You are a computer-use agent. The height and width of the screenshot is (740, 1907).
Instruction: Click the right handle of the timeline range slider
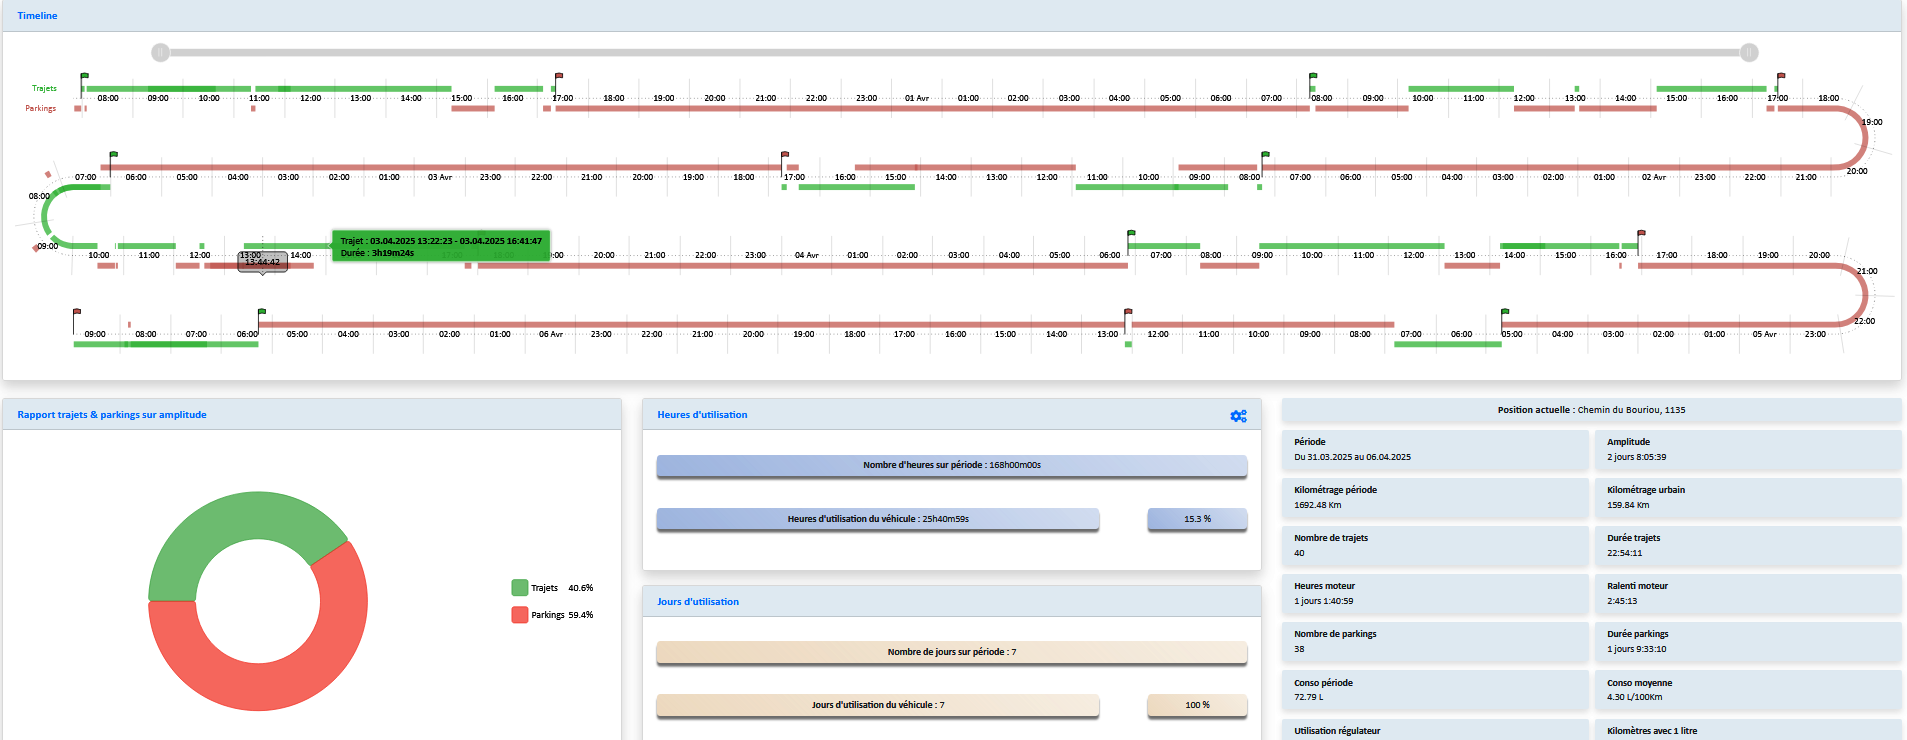tap(1749, 52)
